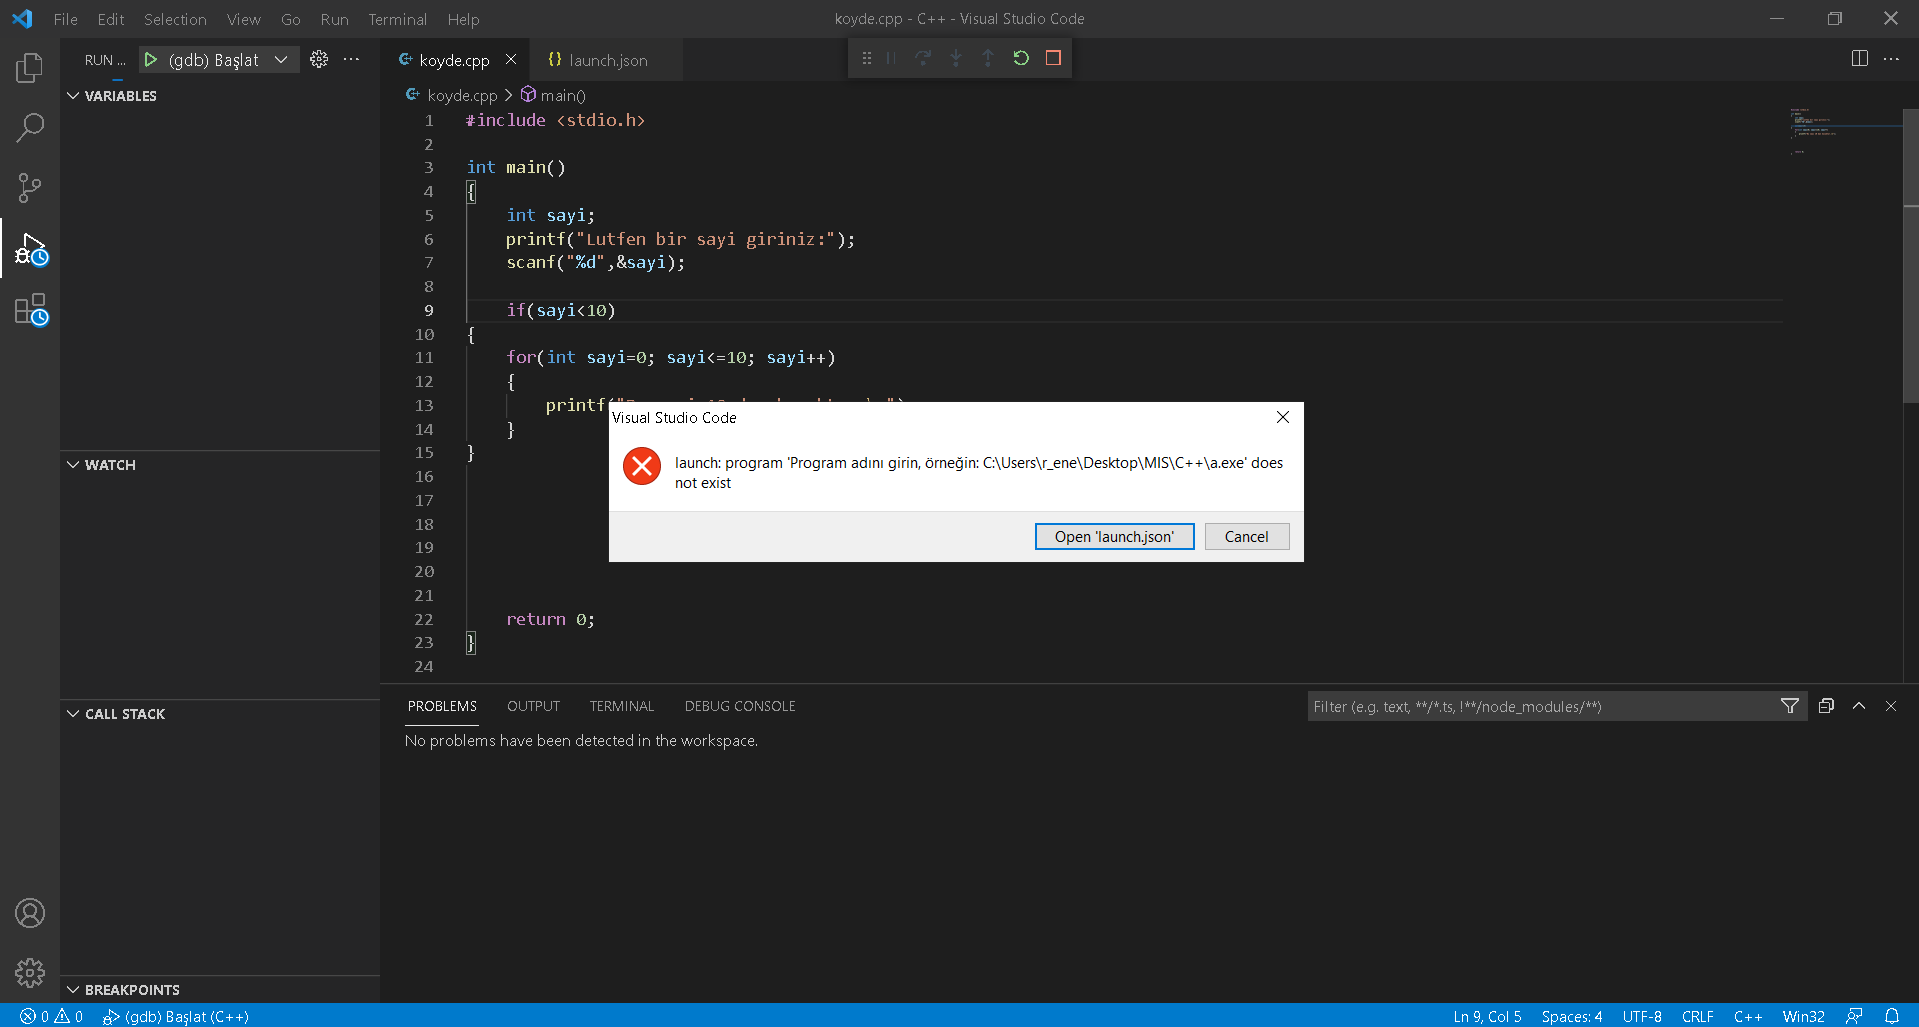Click the Win32 configuration status item
The height and width of the screenshot is (1027, 1919).
tap(1804, 1016)
